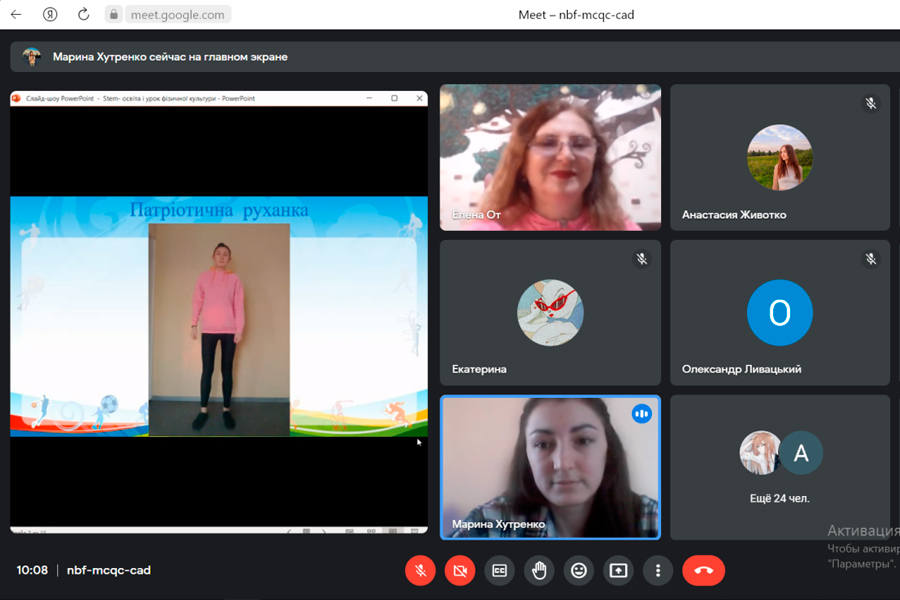This screenshot has height=600, width=900.
Task: Click Анастасия Животко muted mic icon
Action: click(x=871, y=103)
